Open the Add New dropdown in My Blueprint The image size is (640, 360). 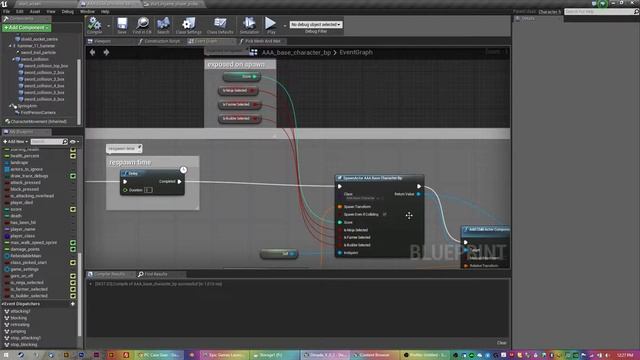(16, 142)
